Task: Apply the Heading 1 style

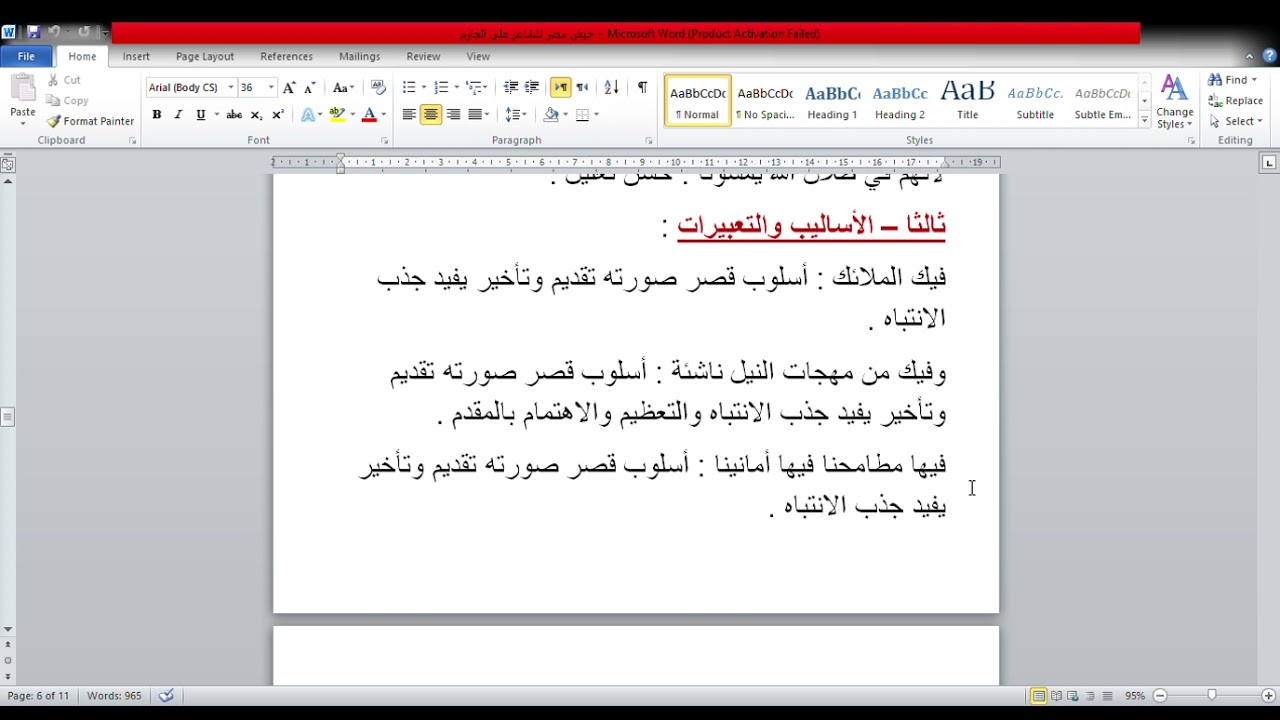Action: coord(832,101)
